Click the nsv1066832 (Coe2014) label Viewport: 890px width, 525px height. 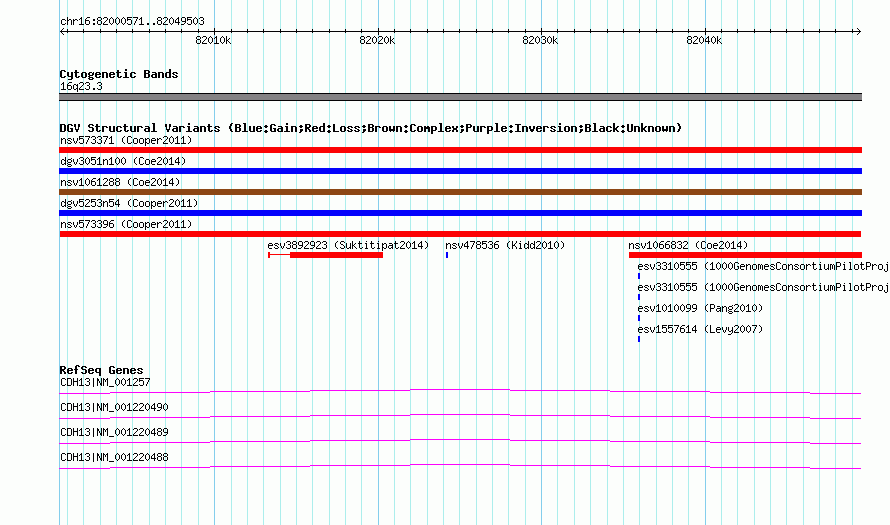688,245
